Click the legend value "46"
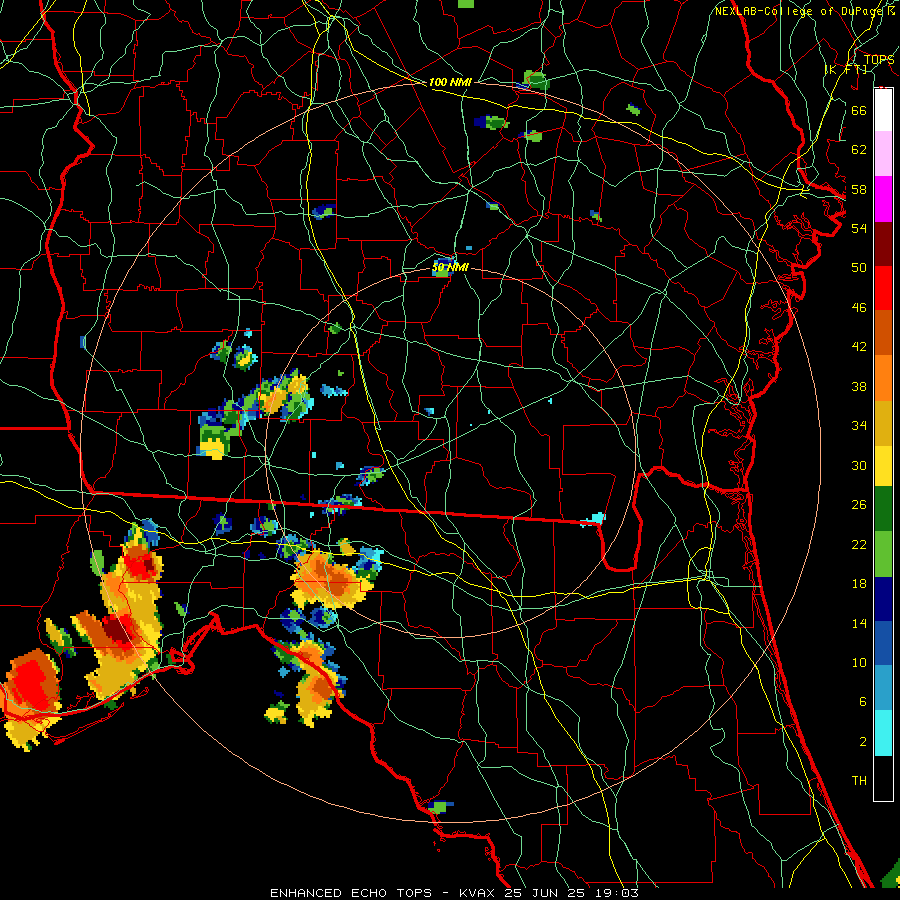900x900 pixels. tap(859, 308)
